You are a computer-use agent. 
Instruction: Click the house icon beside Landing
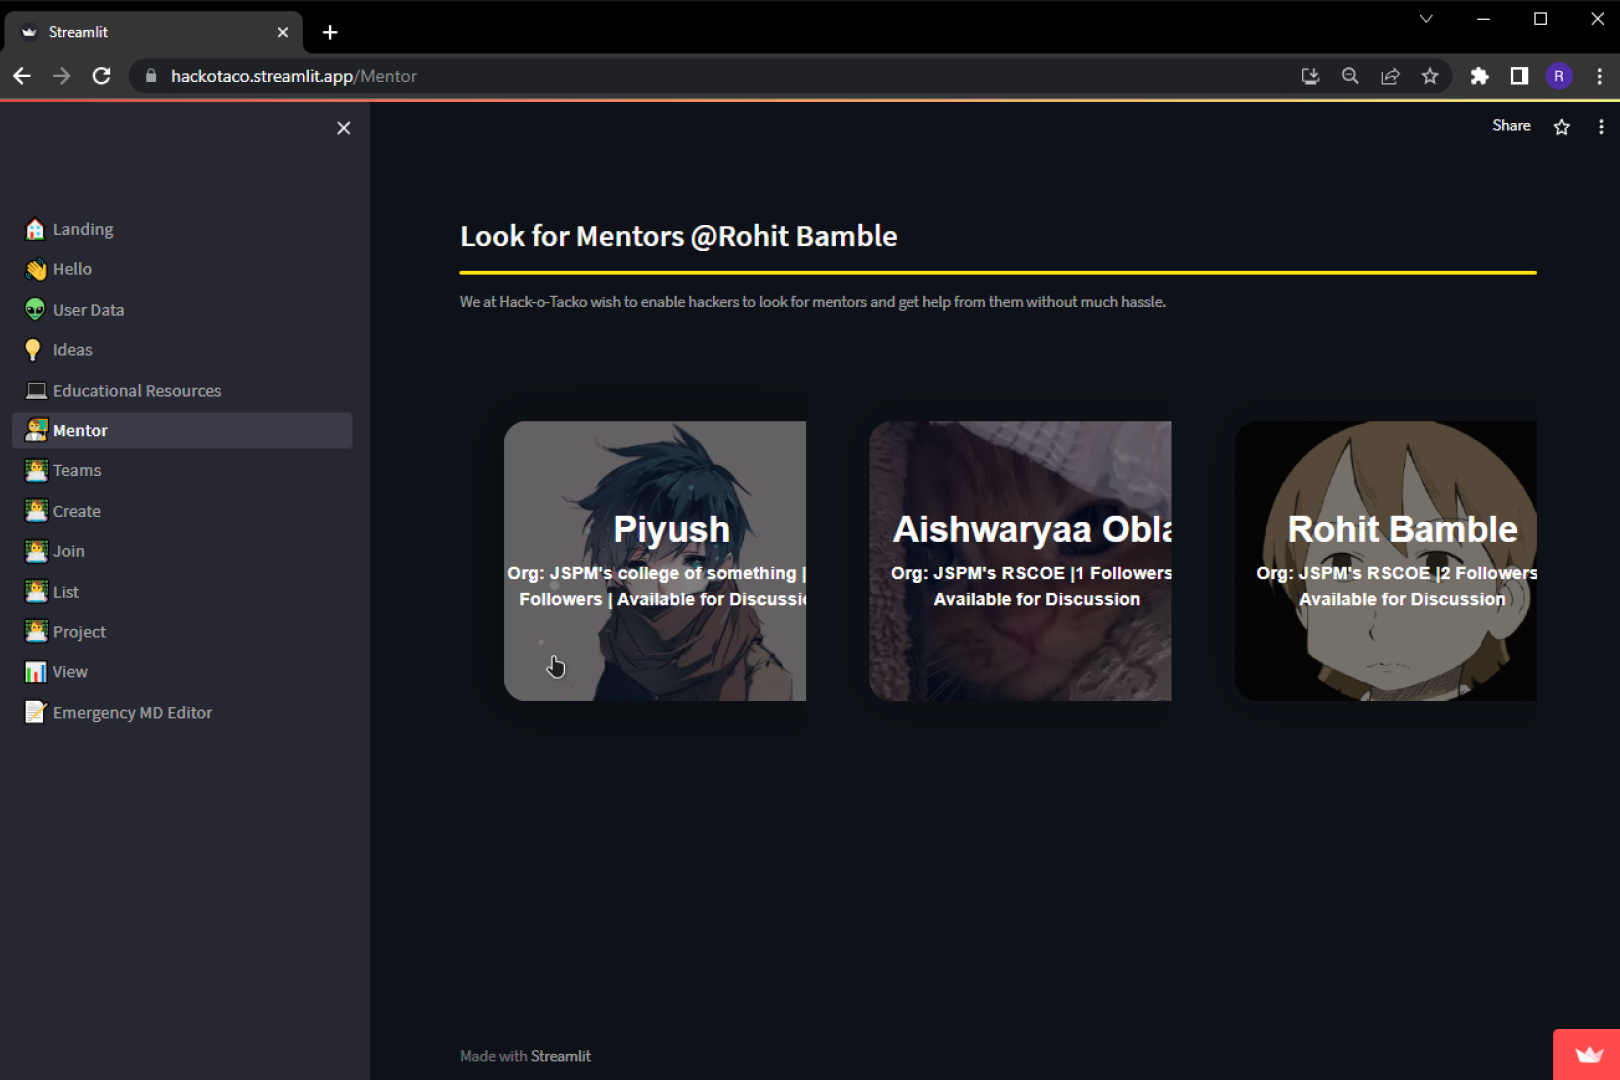click(x=35, y=229)
